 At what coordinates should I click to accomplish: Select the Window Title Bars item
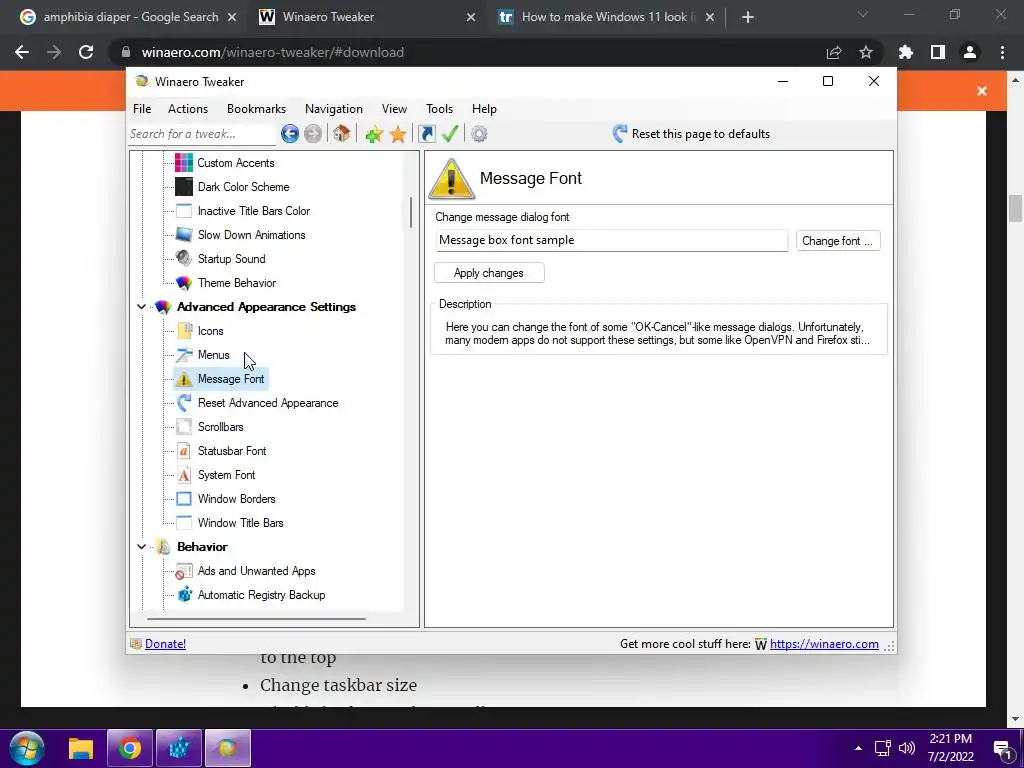(x=240, y=522)
